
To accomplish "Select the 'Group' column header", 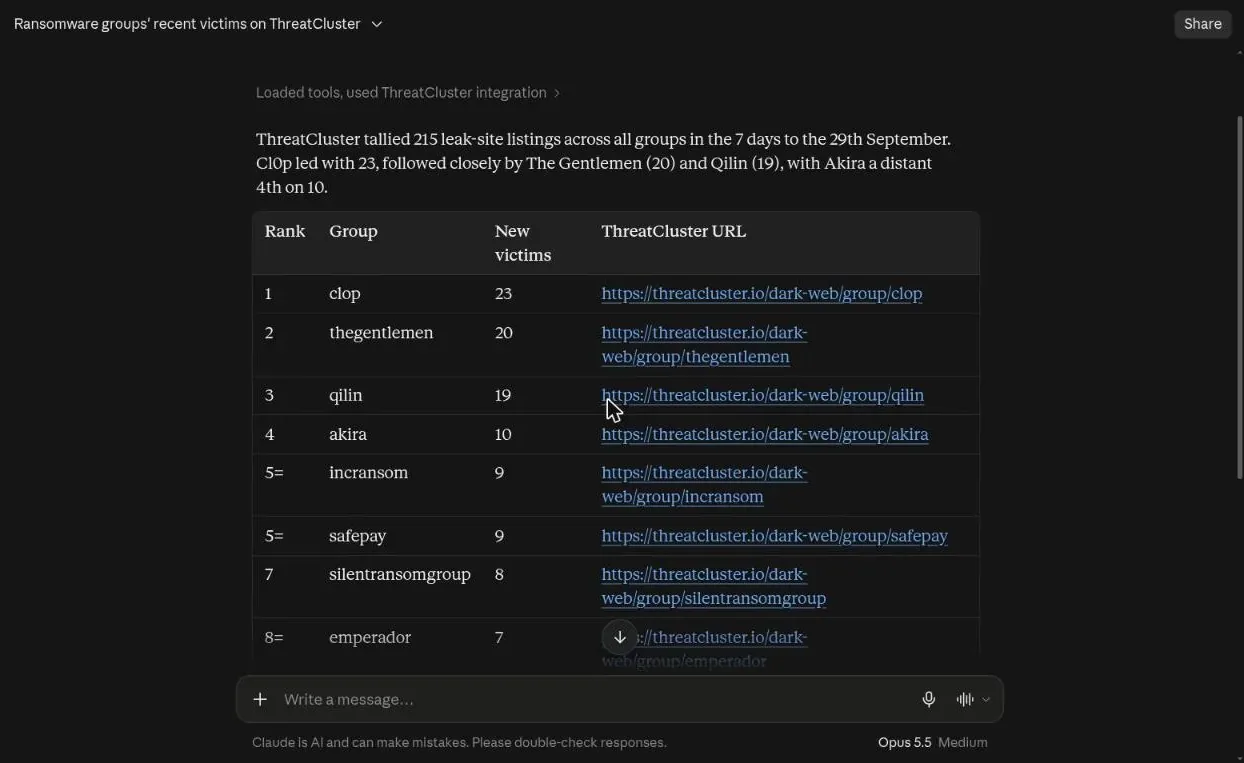I will 353,231.
